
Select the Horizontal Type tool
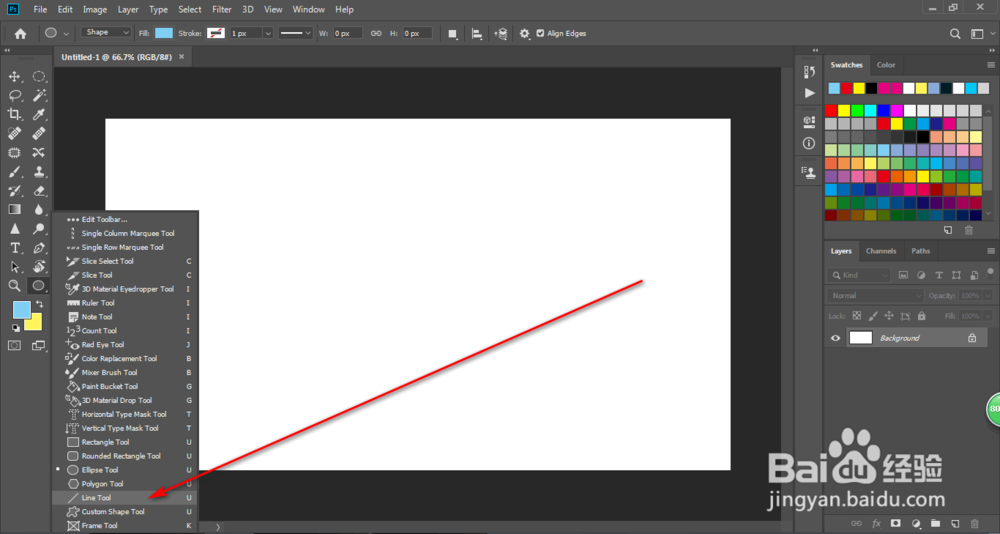(x=14, y=248)
